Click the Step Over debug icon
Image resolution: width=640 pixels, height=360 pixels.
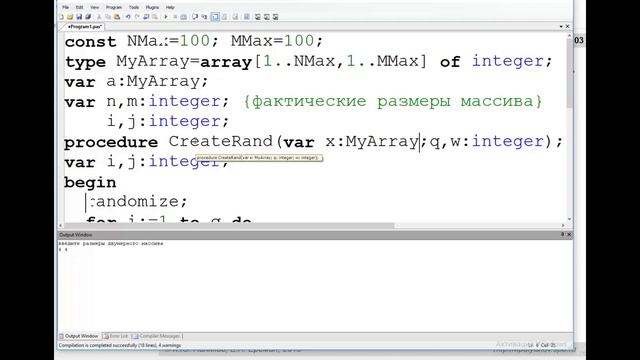pos(195,17)
